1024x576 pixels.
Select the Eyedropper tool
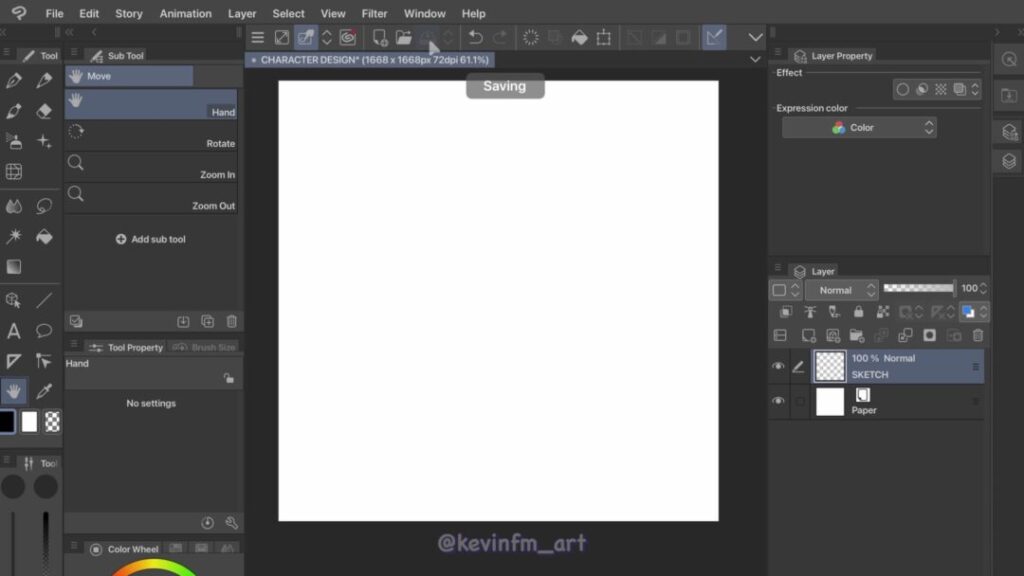[x=44, y=391]
